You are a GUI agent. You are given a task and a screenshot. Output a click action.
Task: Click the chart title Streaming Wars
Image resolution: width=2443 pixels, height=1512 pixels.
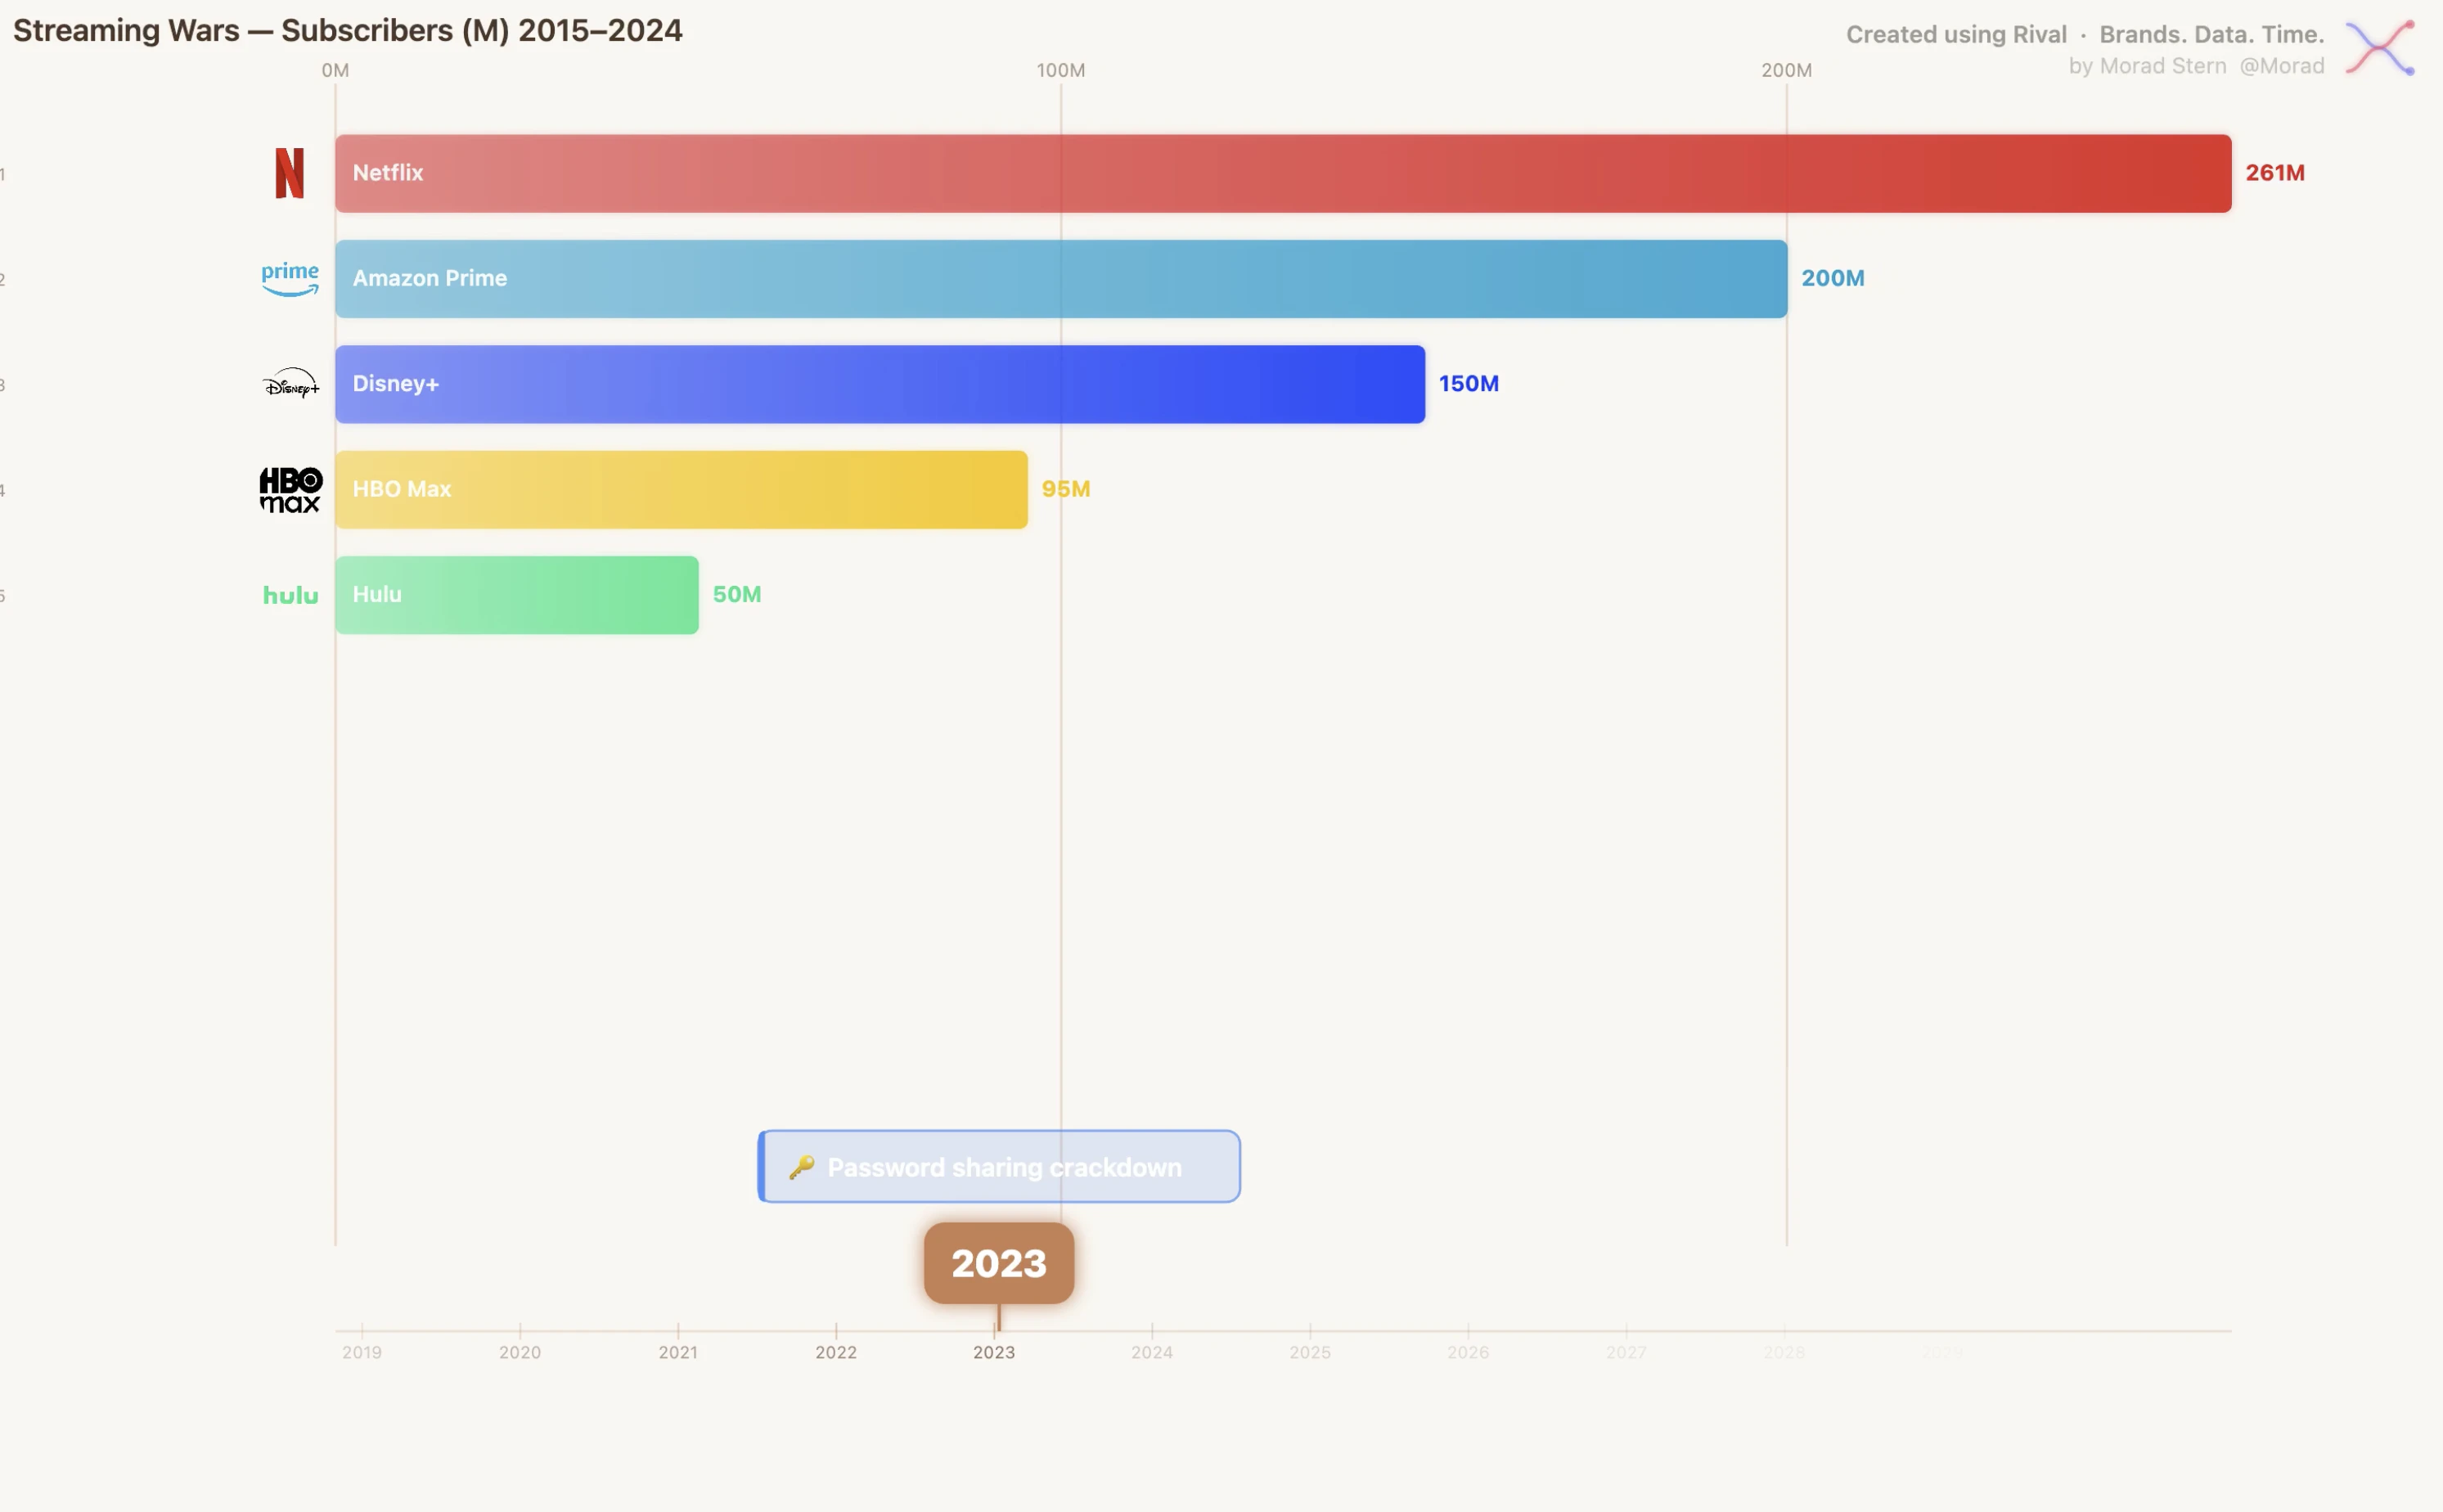click(347, 31)
